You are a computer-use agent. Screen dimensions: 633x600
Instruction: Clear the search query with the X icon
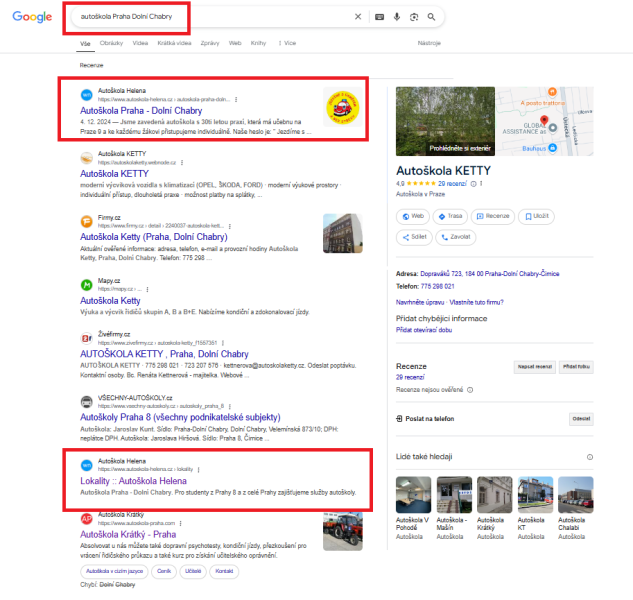[x=358, y=17]
